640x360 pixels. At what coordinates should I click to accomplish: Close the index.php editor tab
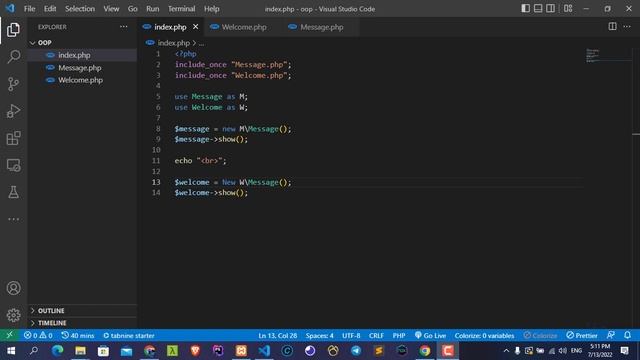tap(196, 27)
